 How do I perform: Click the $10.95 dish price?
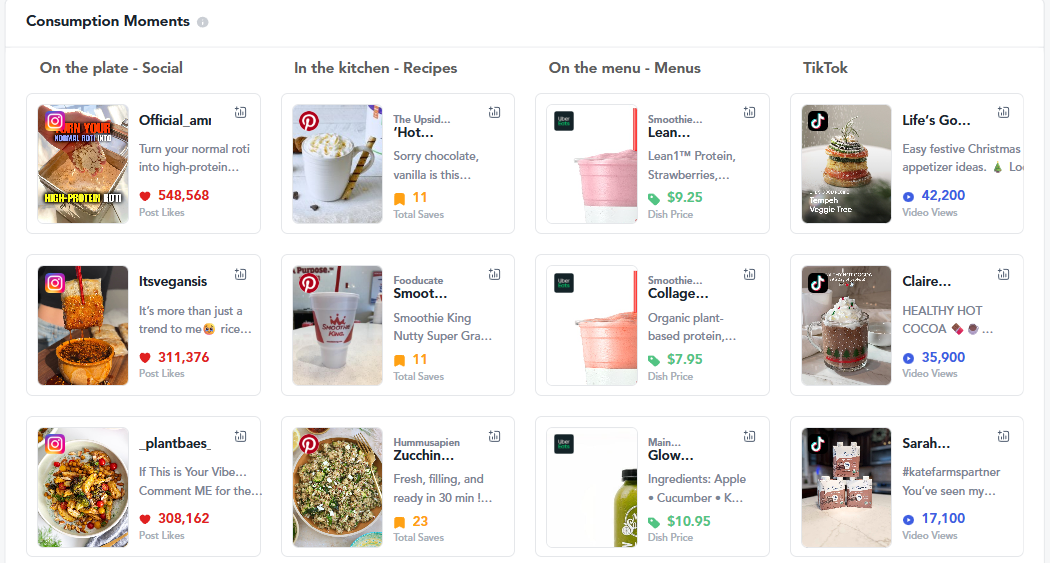coord(688,521)
